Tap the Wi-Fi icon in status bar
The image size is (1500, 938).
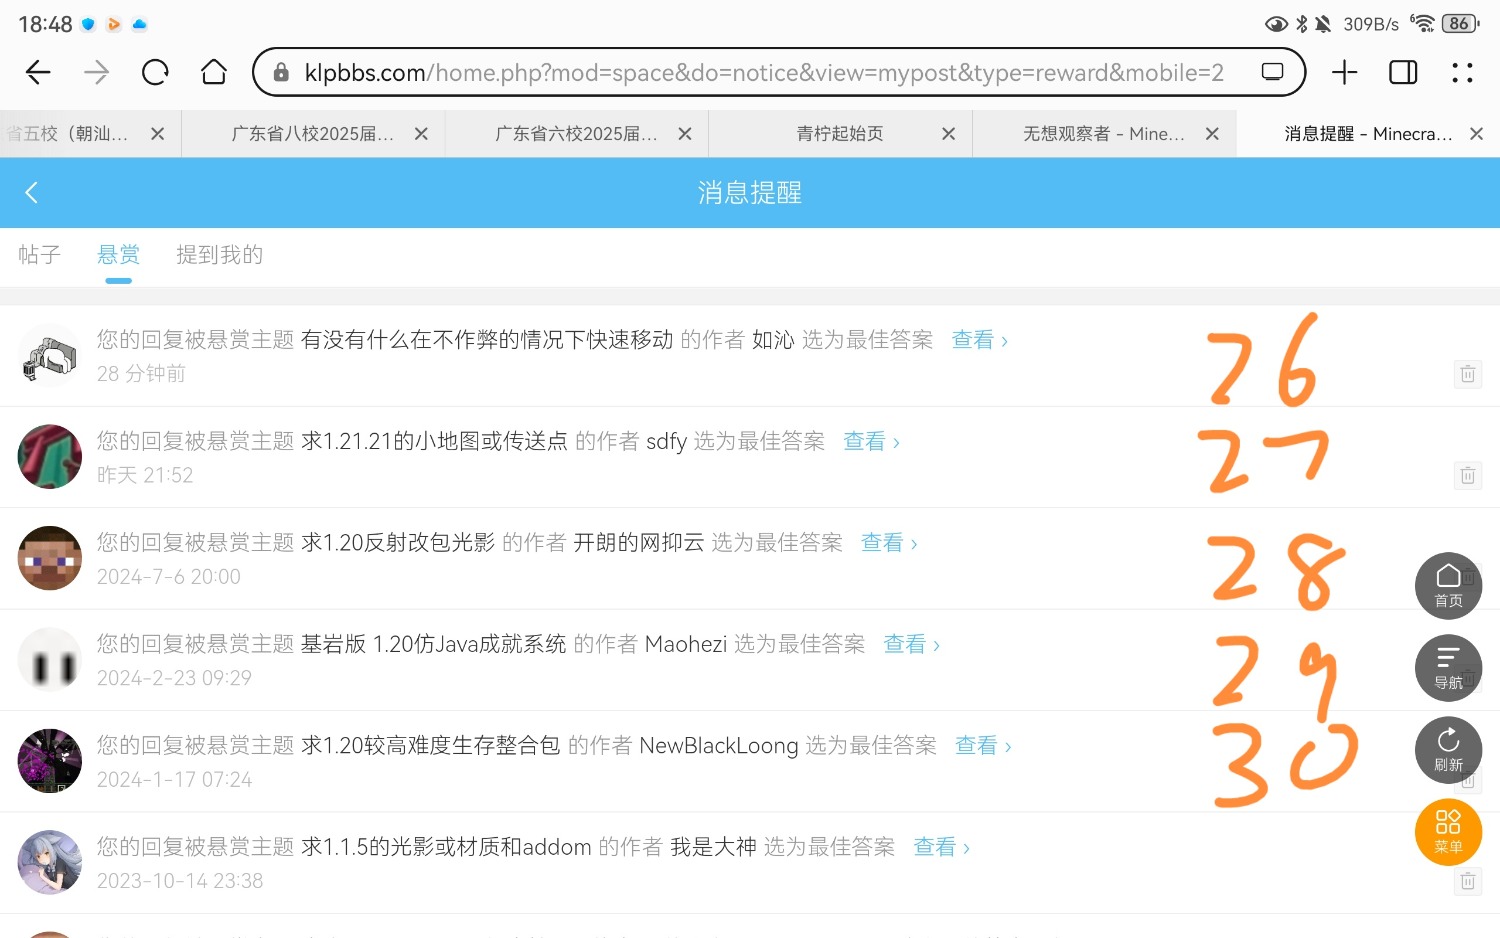tap(1422, 23)
